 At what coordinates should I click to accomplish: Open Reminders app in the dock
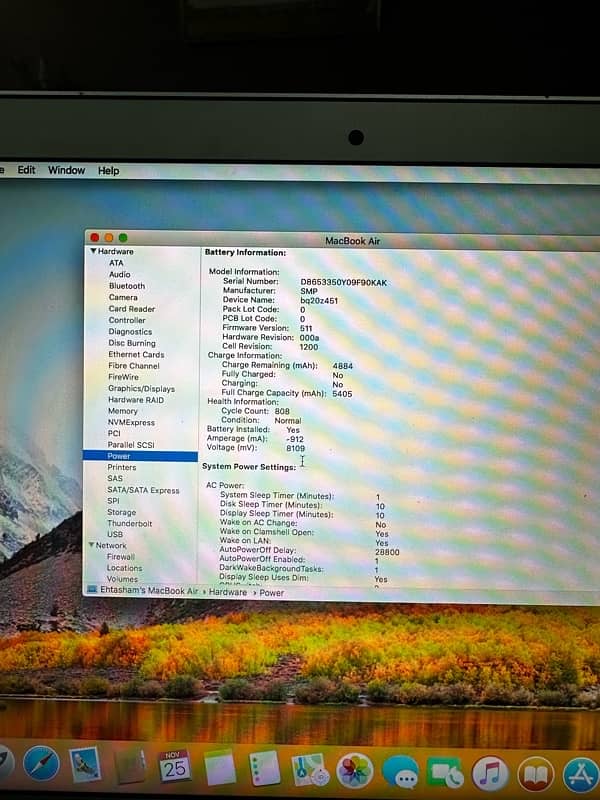(x=264, y=769)
